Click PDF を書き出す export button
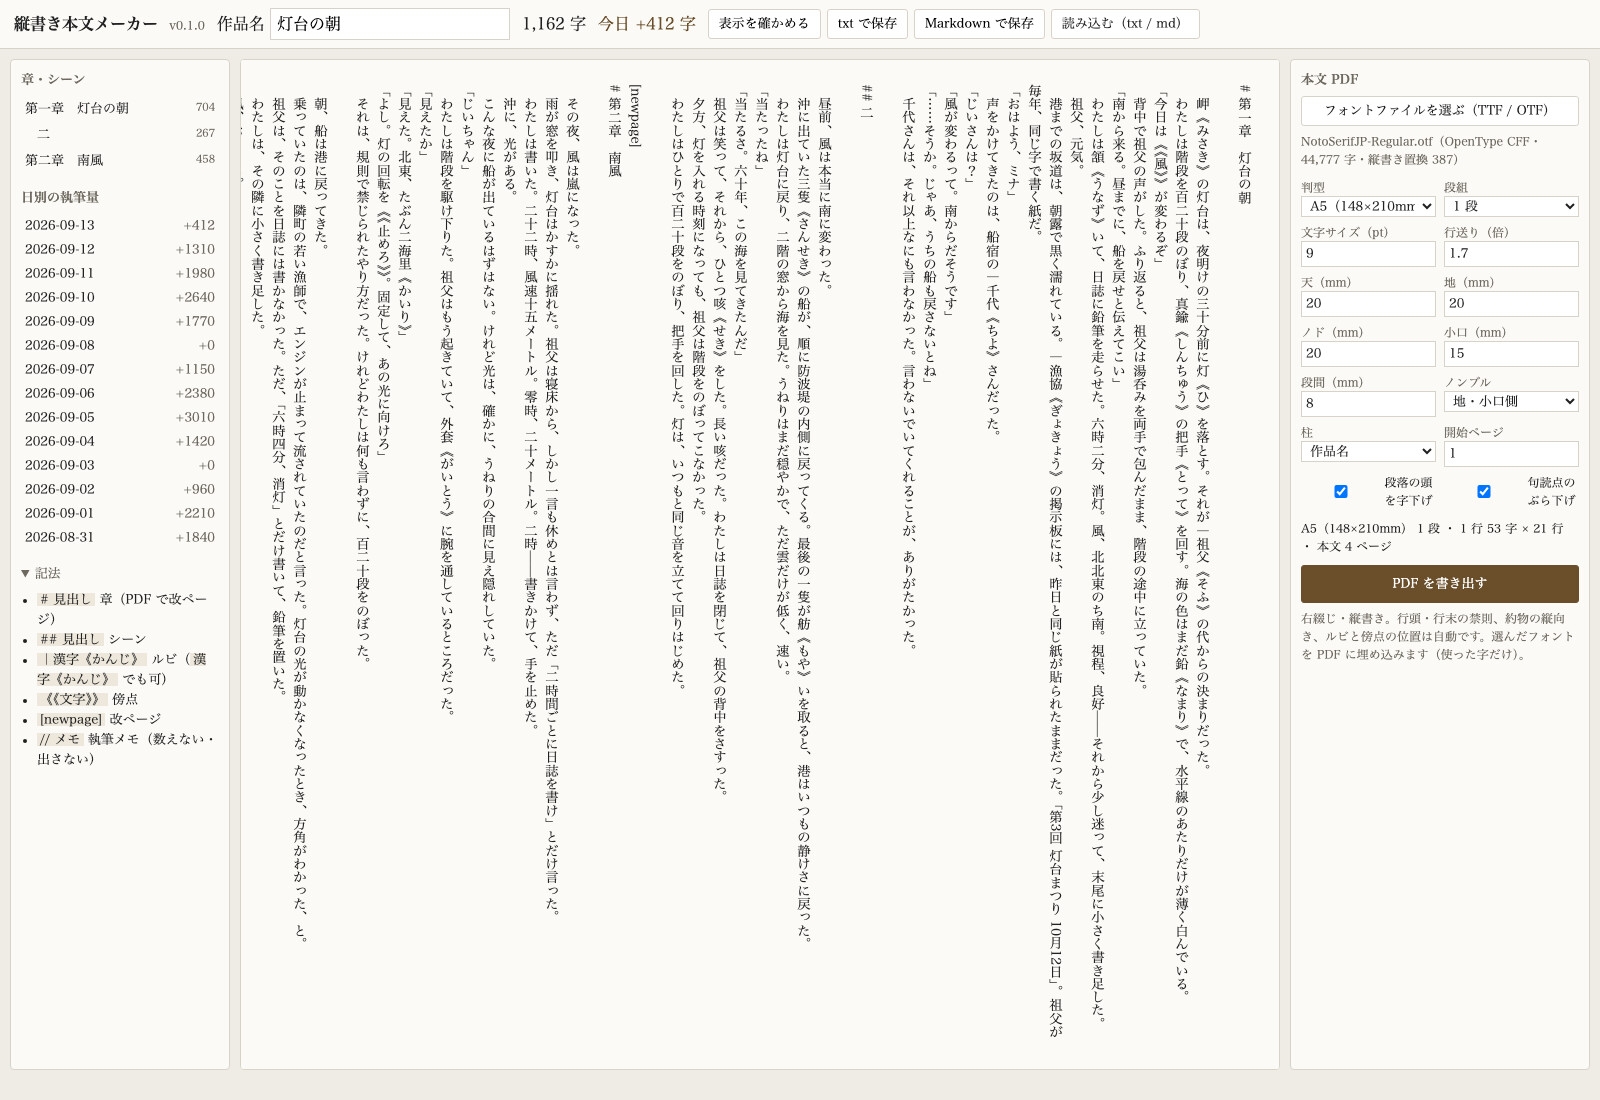The width and height of the screenshot is (1600, 1100). [x=1439, y=583]
